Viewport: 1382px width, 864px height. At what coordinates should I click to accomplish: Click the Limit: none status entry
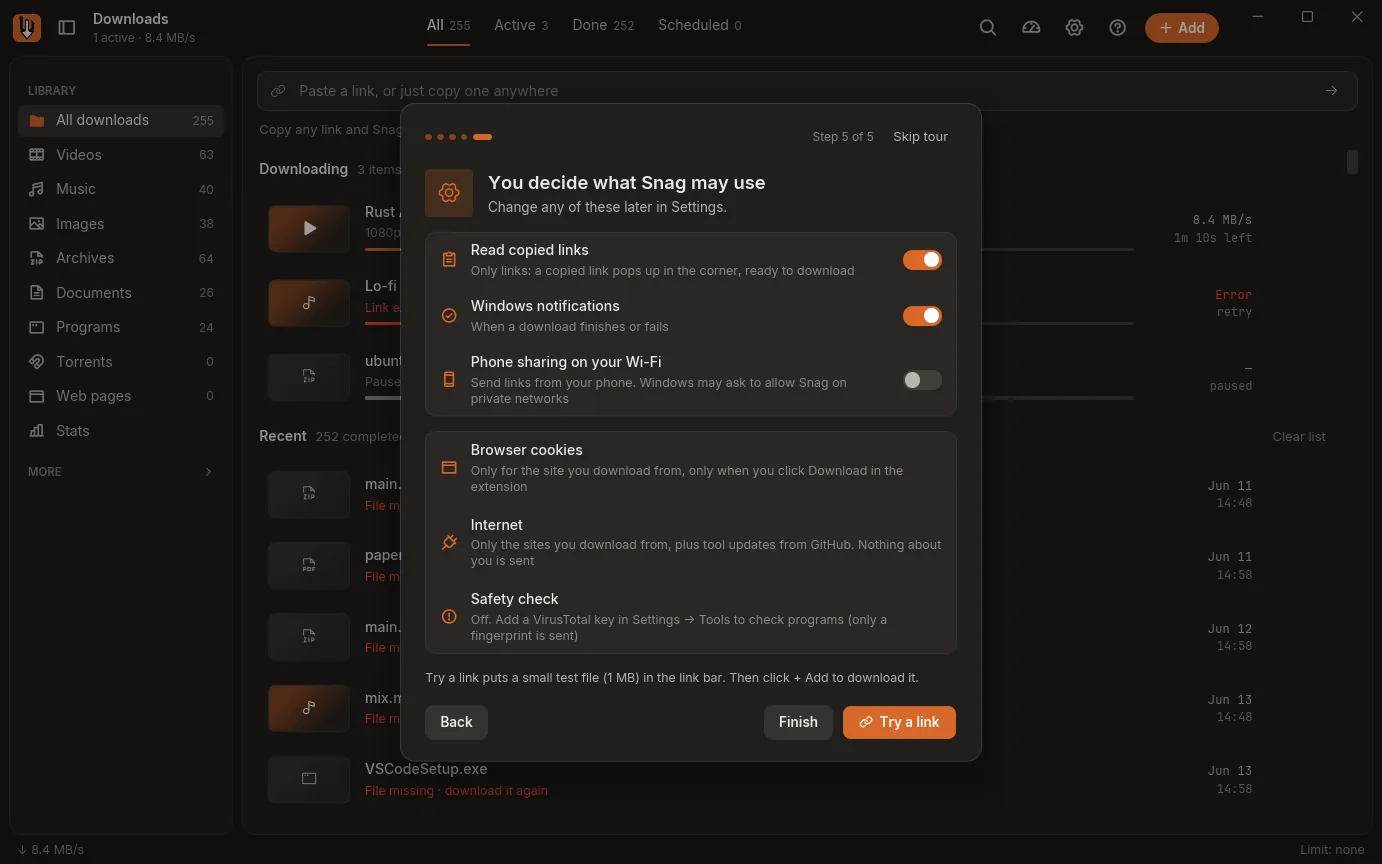pos(1332,850)
